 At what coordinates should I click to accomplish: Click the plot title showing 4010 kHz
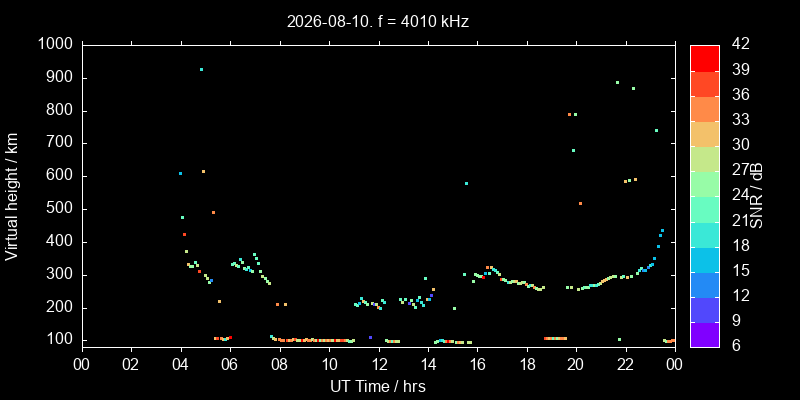coord(378,21)
